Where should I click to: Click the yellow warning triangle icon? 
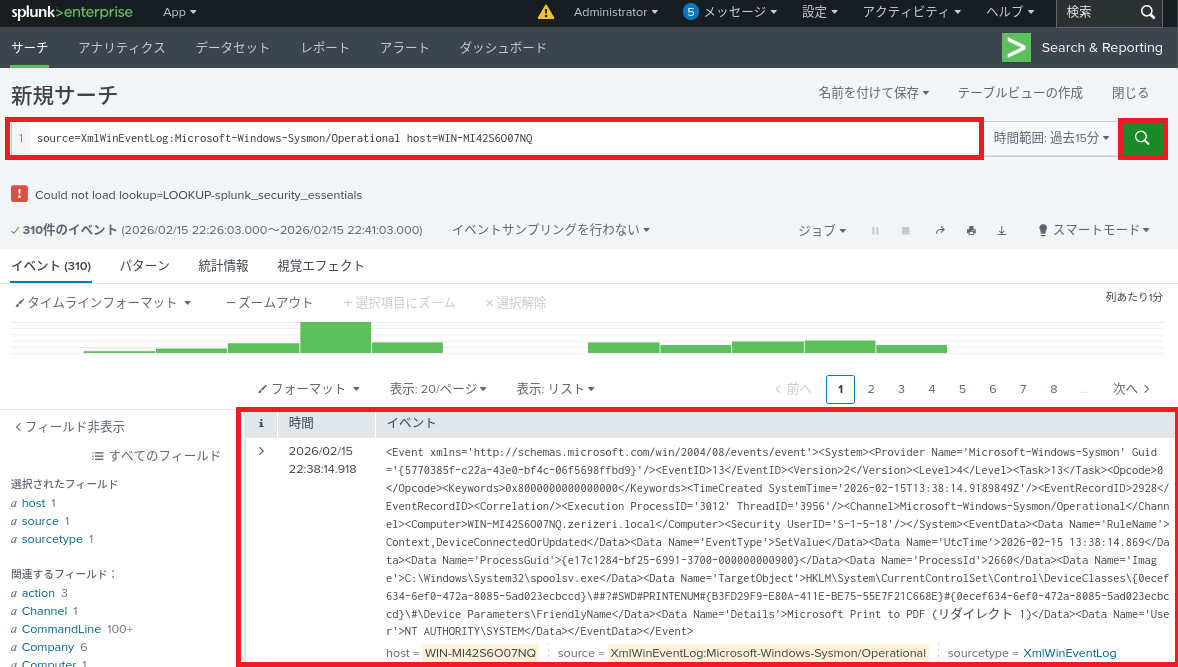(545, 12)
